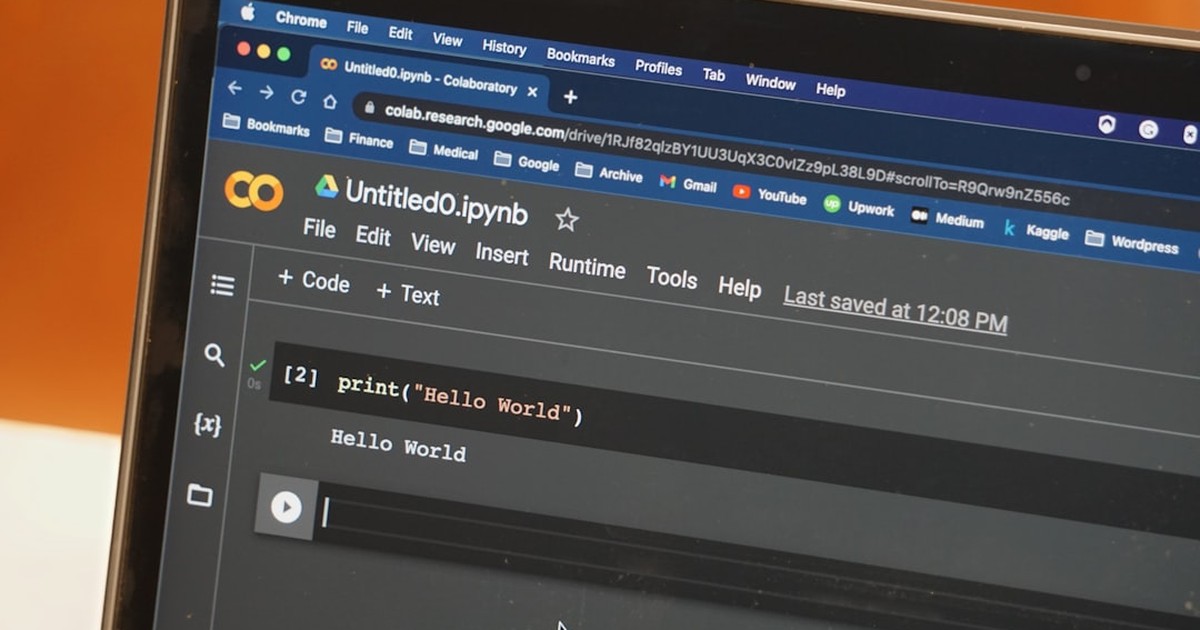Open the Window menu in menu bar
The width and height of the screenshot is (1200, 630).
770,82
